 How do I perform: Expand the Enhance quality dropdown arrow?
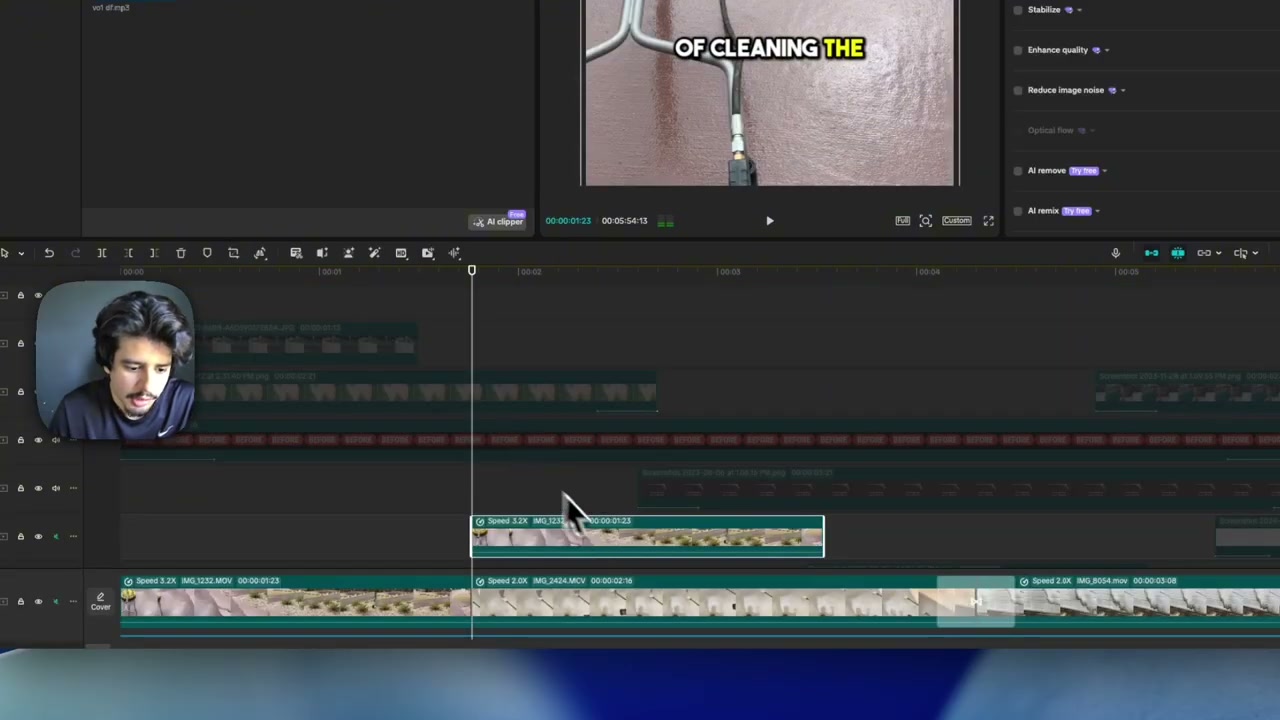tap(1106, 50)
